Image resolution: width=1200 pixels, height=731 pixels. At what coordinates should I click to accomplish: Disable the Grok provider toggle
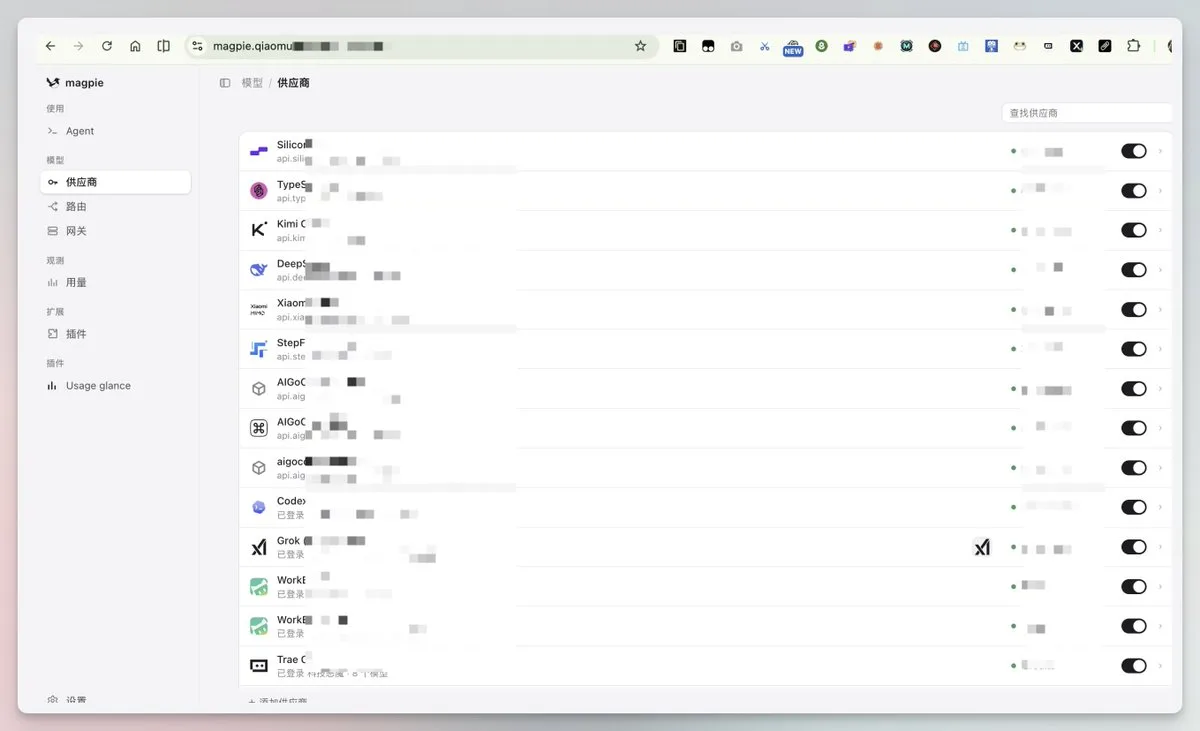coord(1133,547)
